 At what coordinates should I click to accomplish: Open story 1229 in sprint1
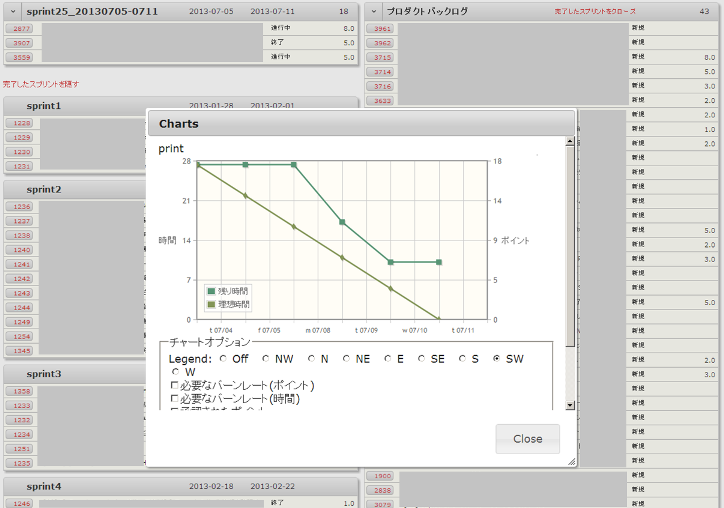pos(21,138)
